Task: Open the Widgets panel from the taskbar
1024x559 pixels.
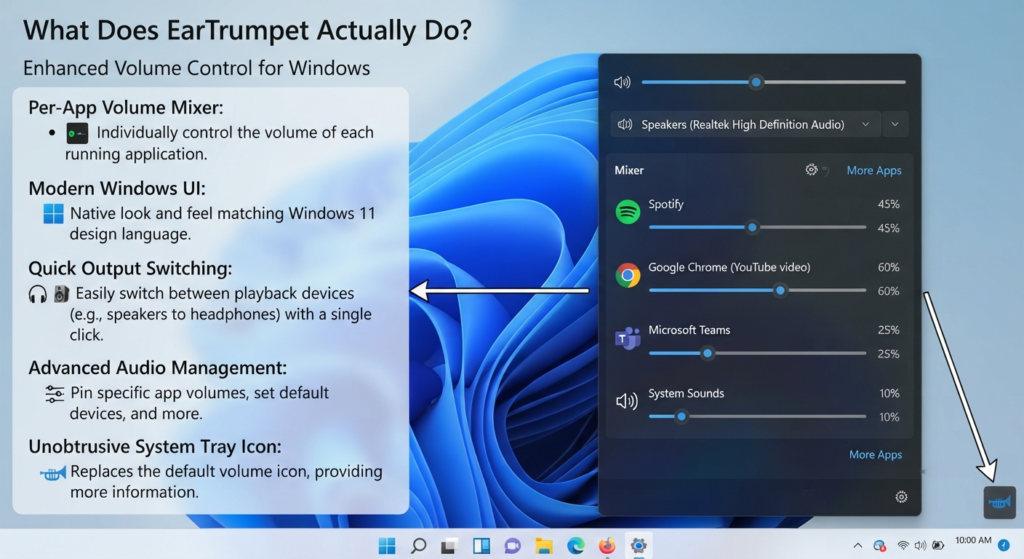Action: (481, 545)
